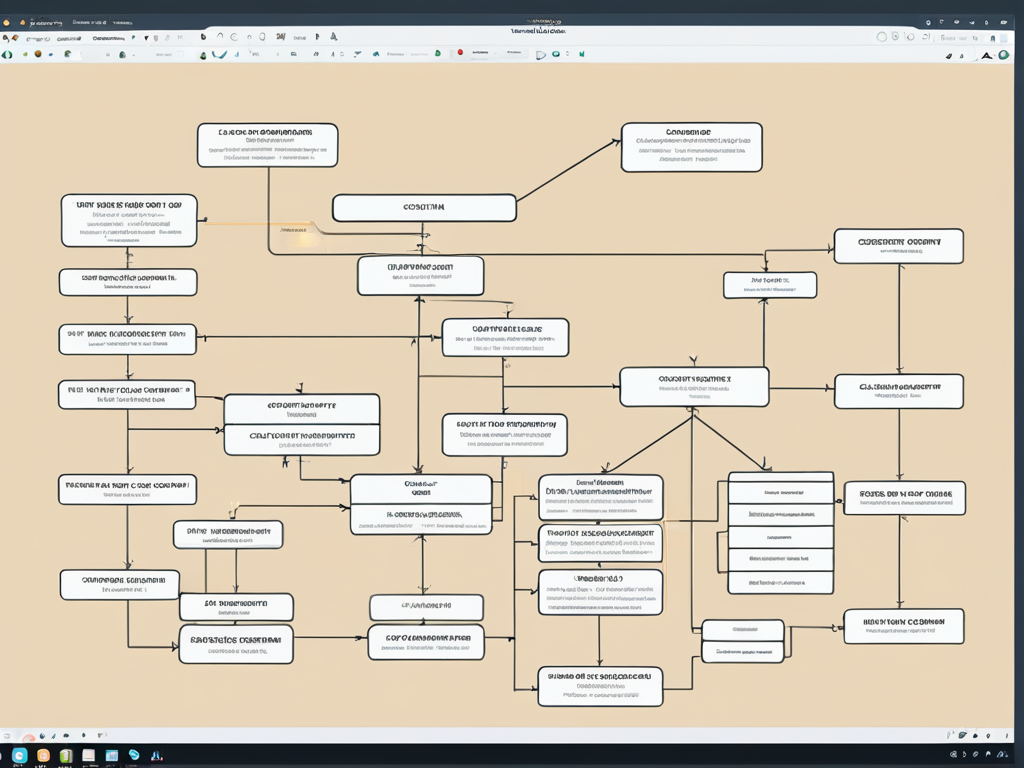The image size is (1024, 768).
Task: Click the green globe icon at far right
Action: 1003,55
